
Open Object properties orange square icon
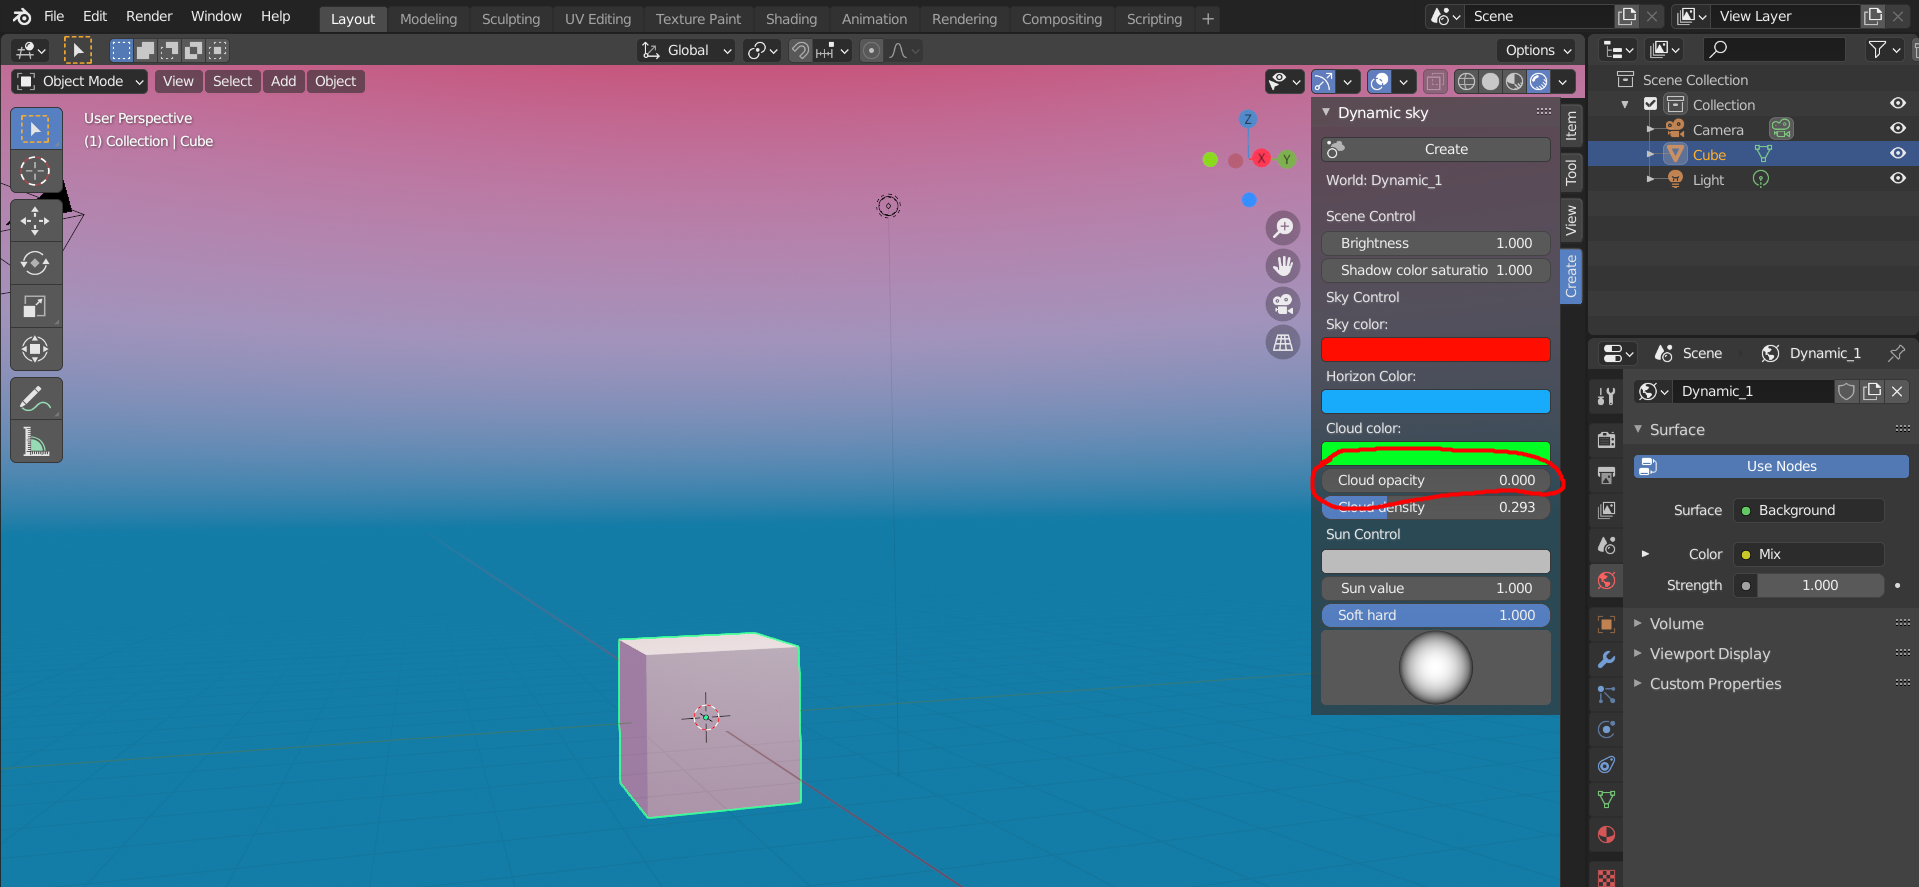click(x=1606, y=625)
